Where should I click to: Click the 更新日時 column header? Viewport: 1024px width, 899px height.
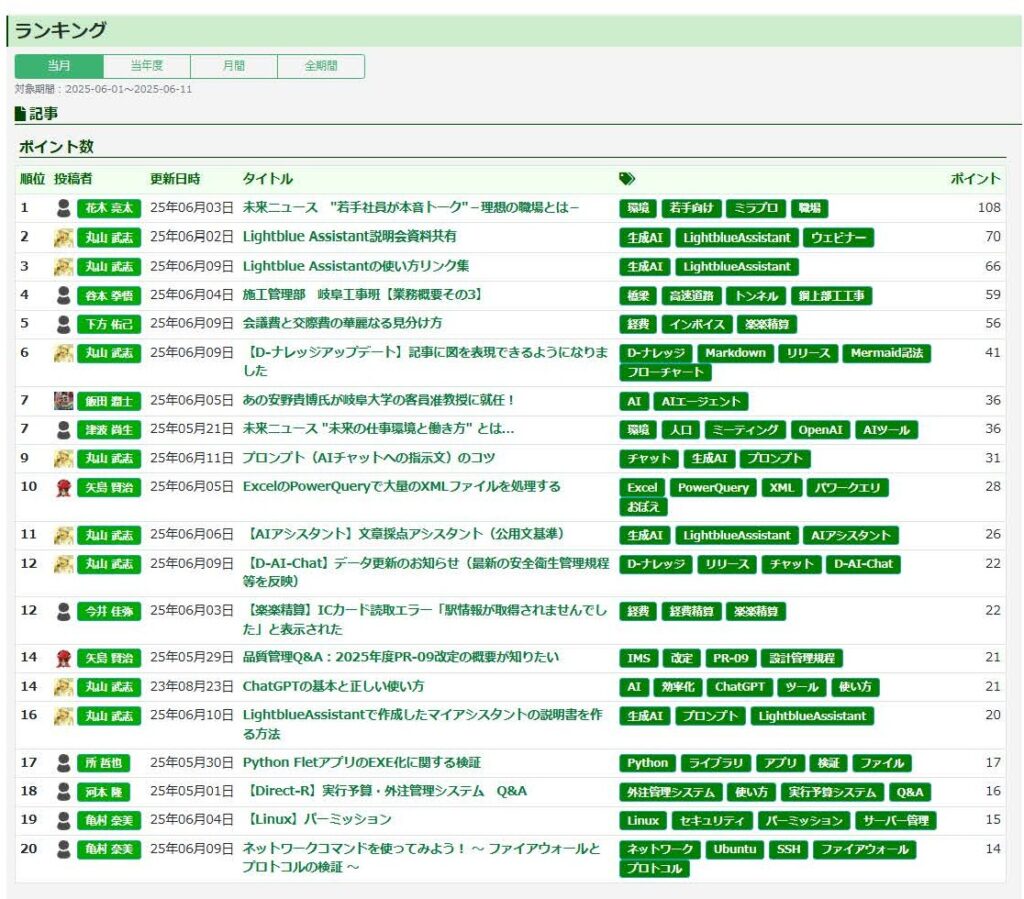click(x=175, y=179)
